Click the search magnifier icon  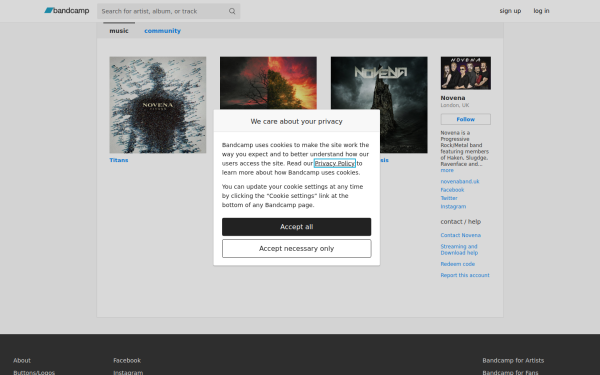tap(232, 11)
